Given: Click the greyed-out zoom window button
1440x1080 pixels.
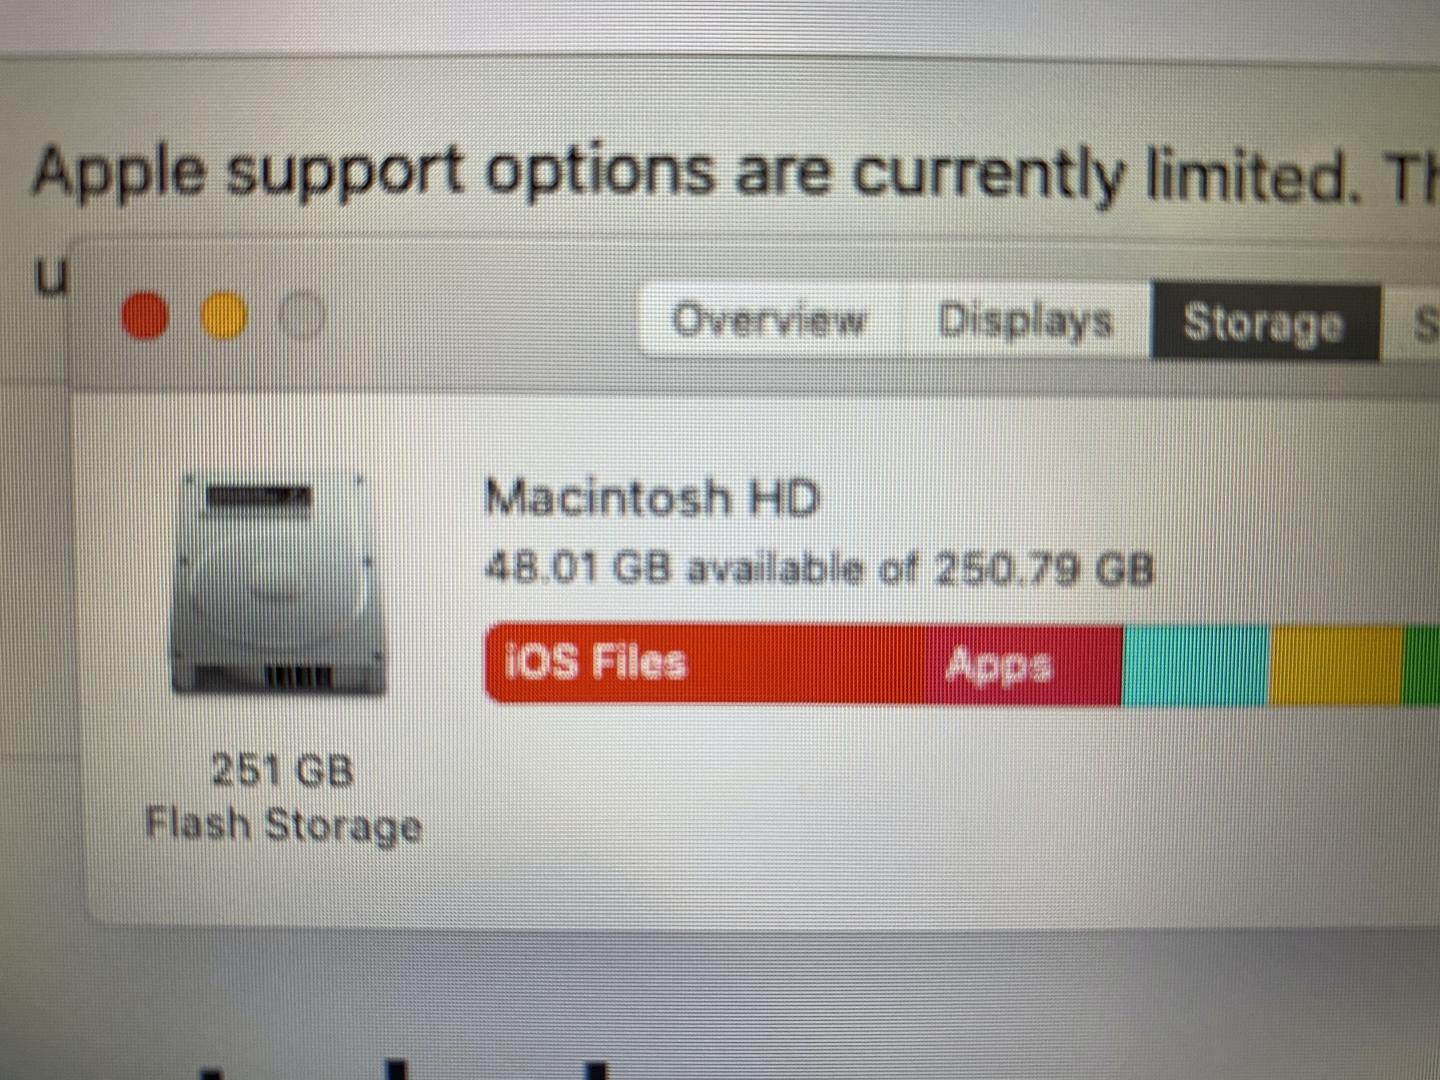Looking at the screenshot, I should coord(302,316).
